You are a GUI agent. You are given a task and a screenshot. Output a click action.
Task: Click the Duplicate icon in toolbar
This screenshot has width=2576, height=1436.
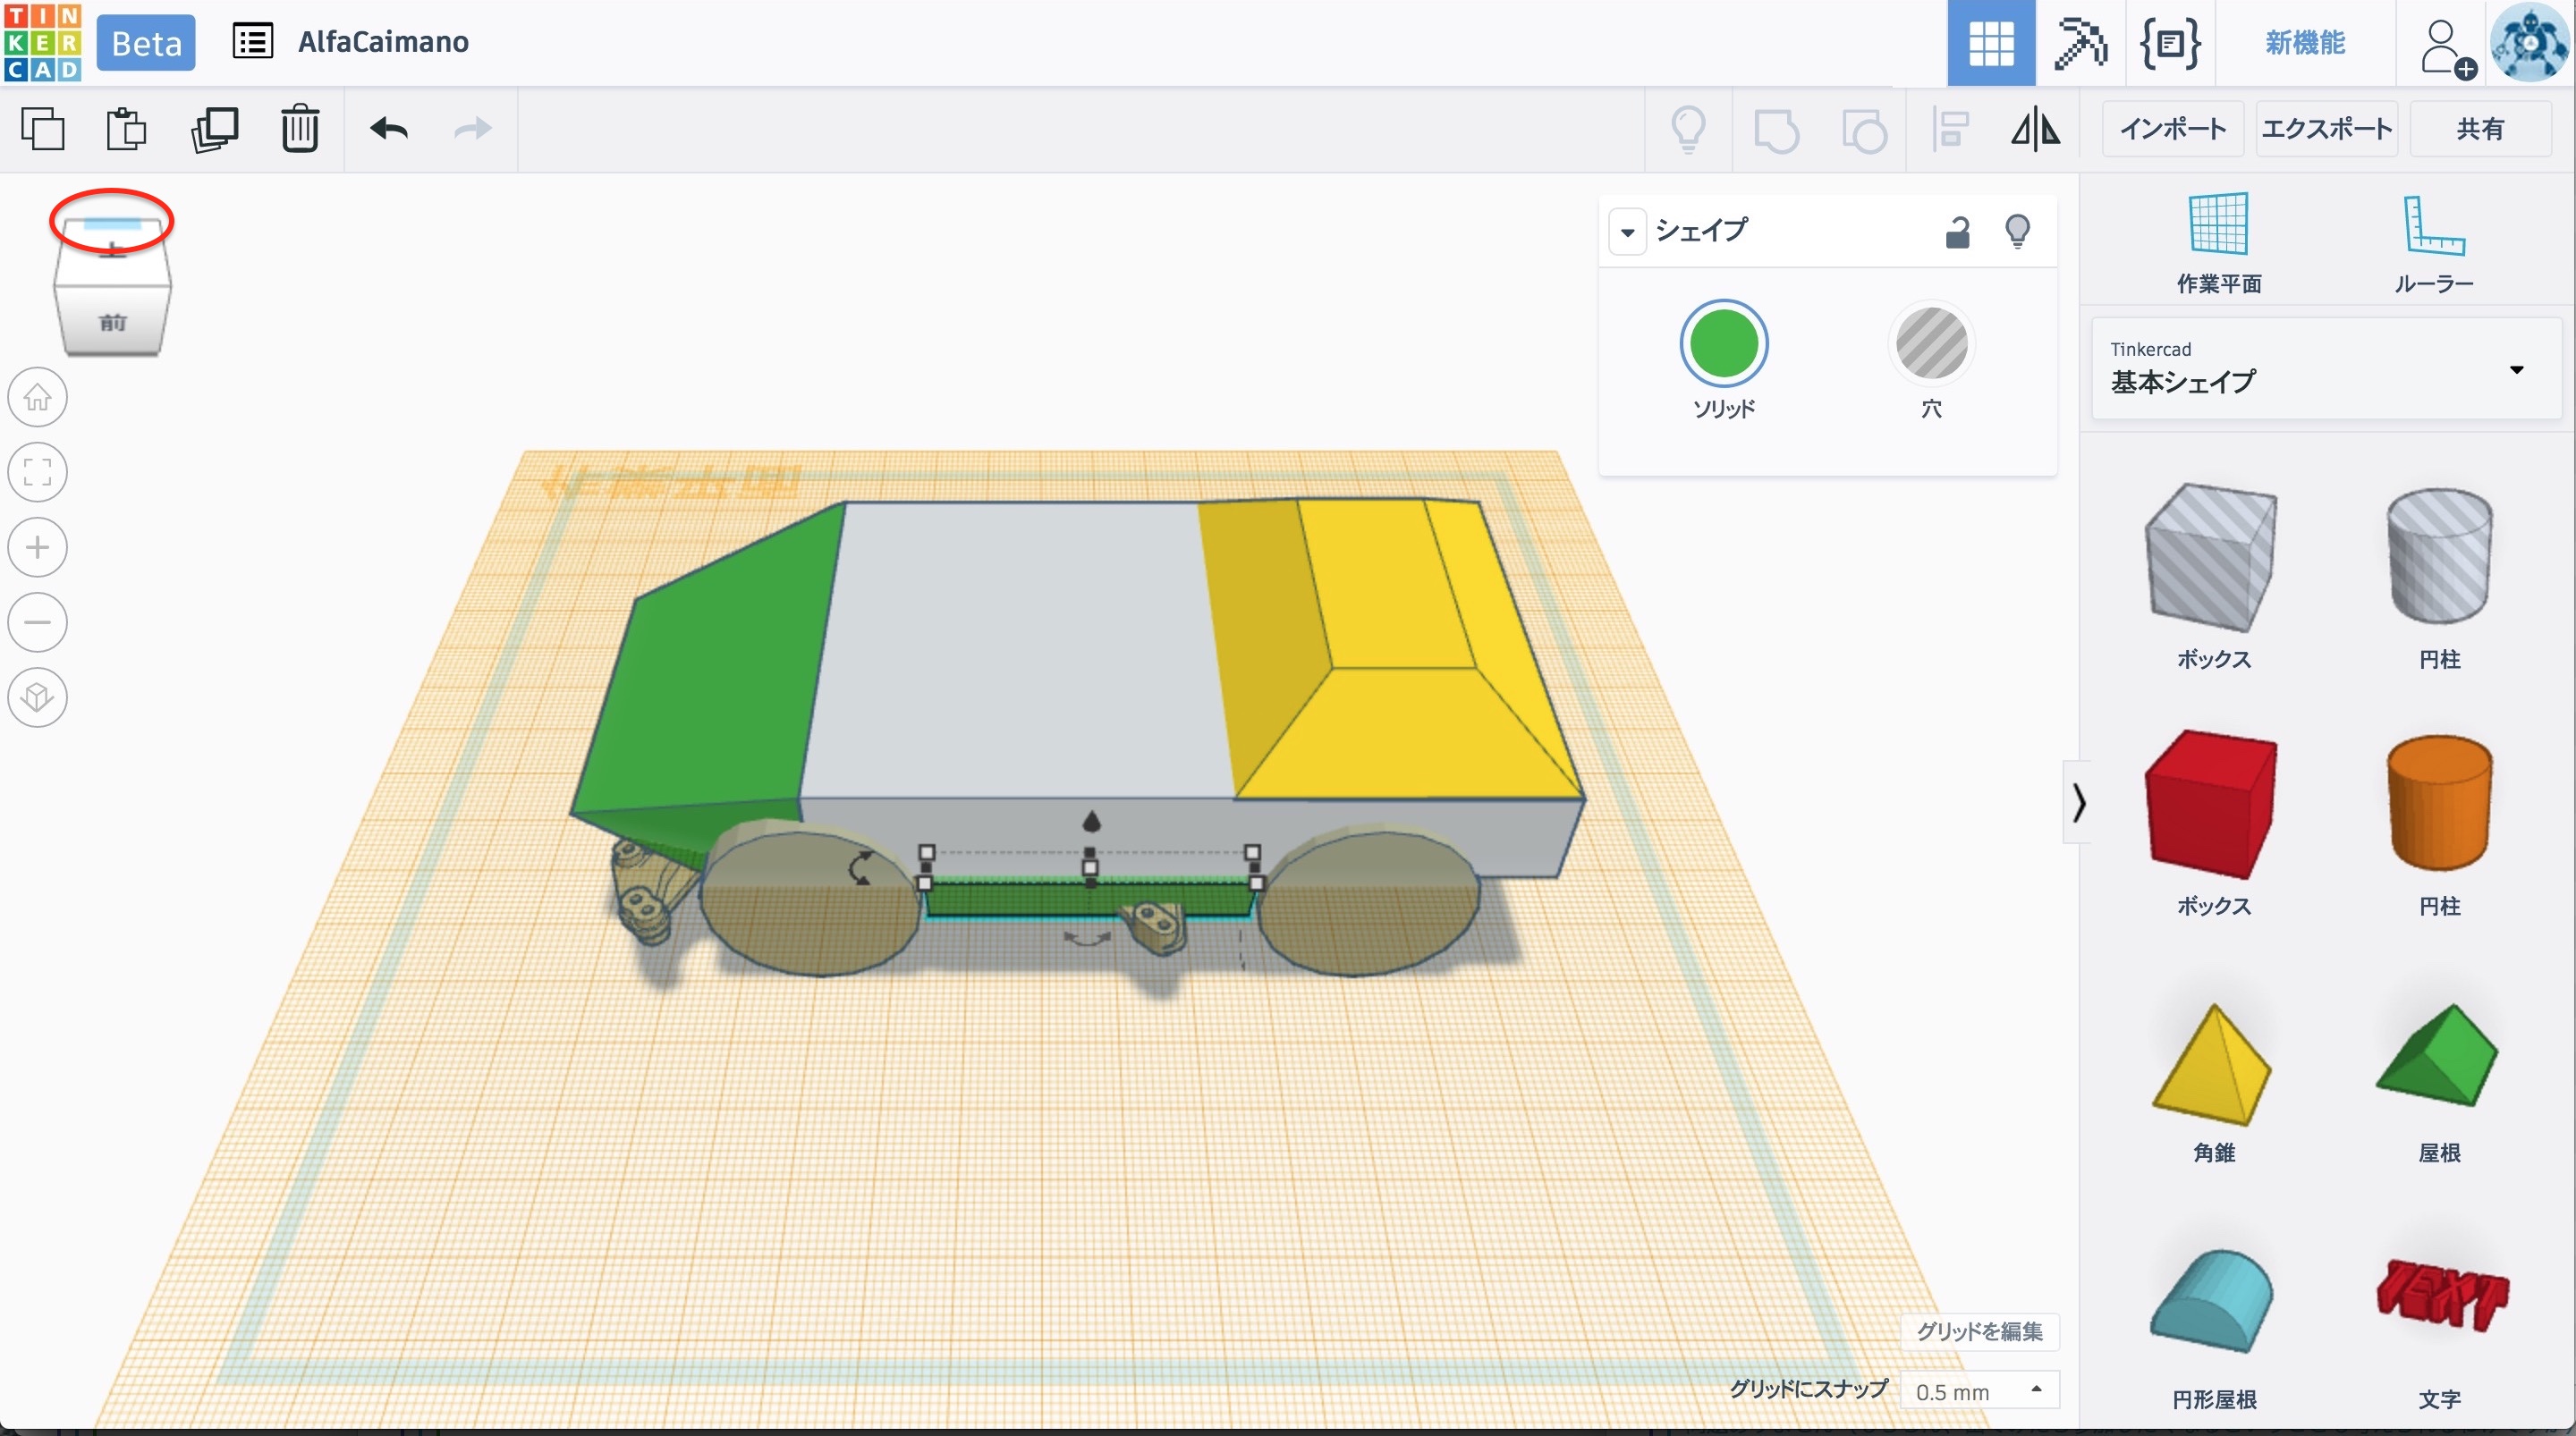pyautogui.click(x=214, y=129)
